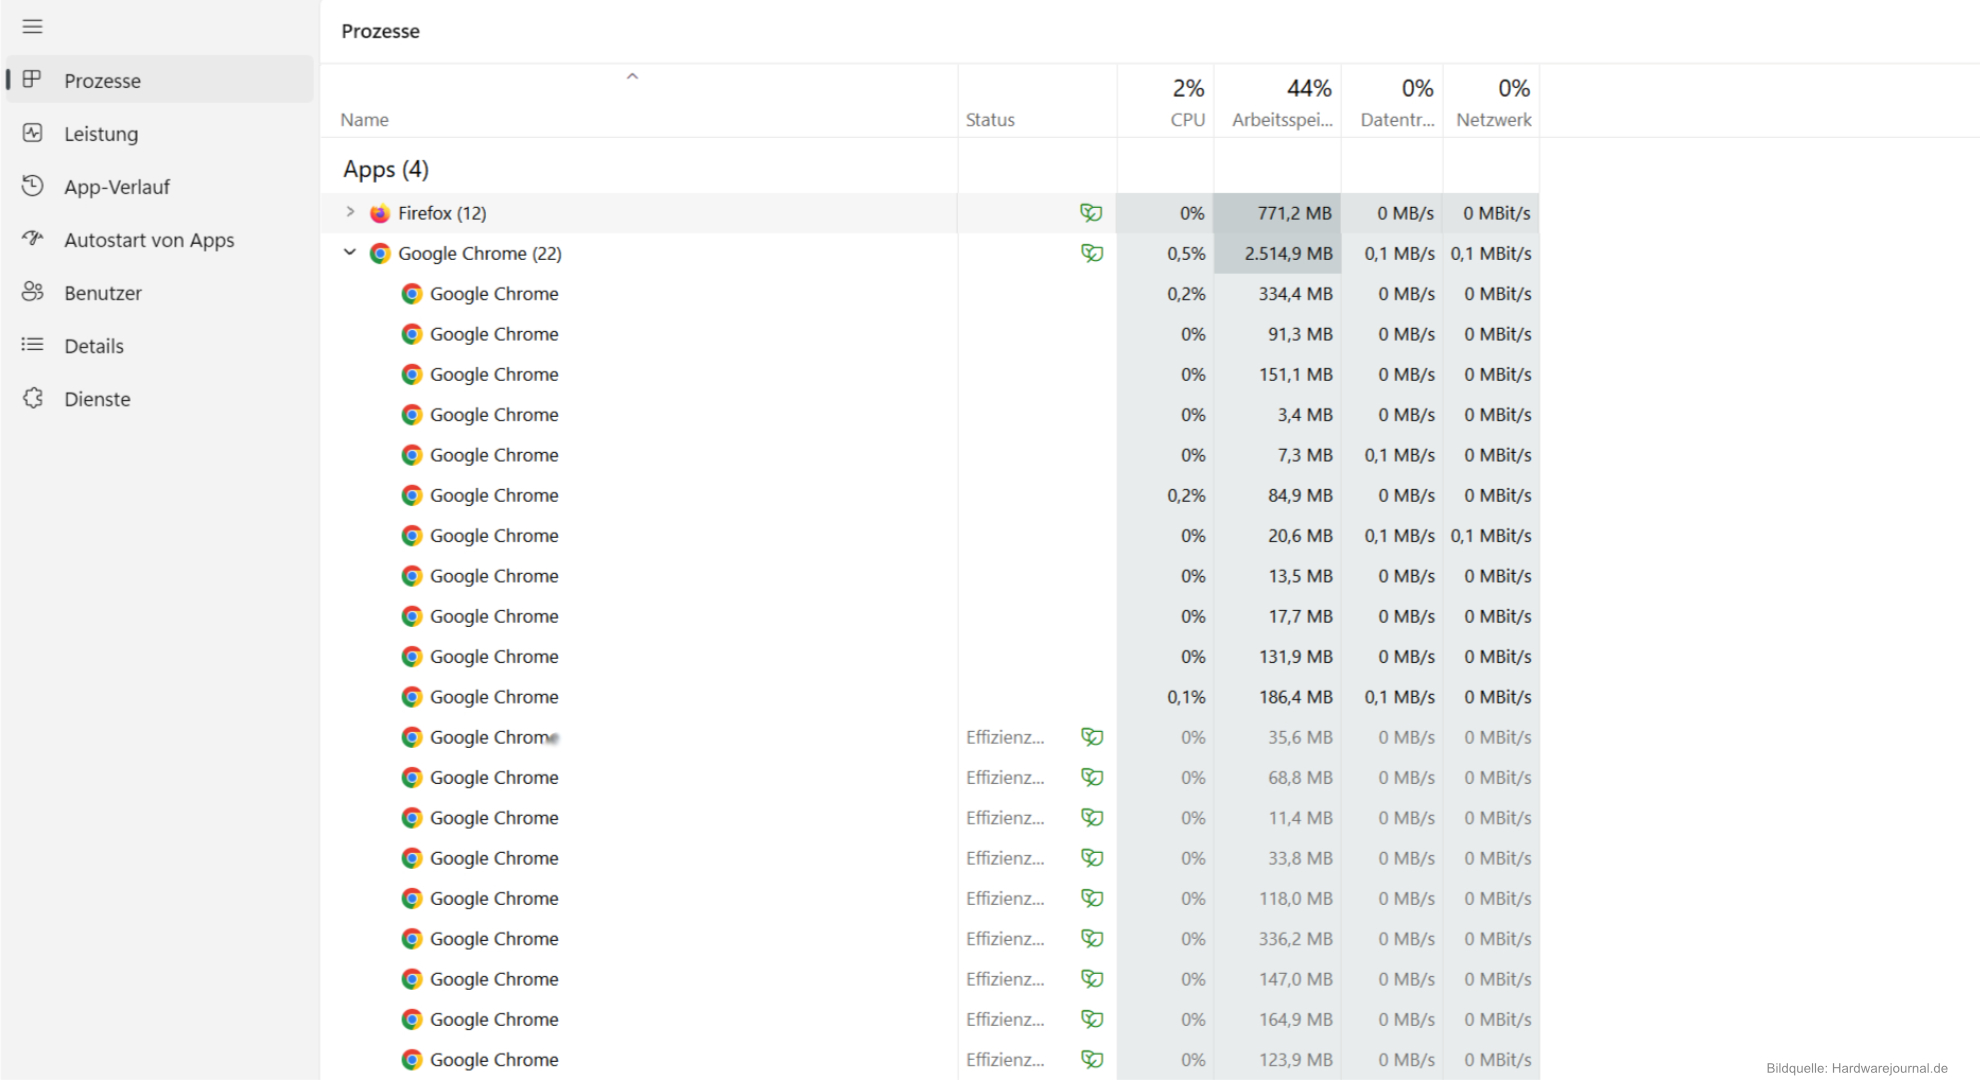Click the Autostart speedometer icon

click(32, 238)
